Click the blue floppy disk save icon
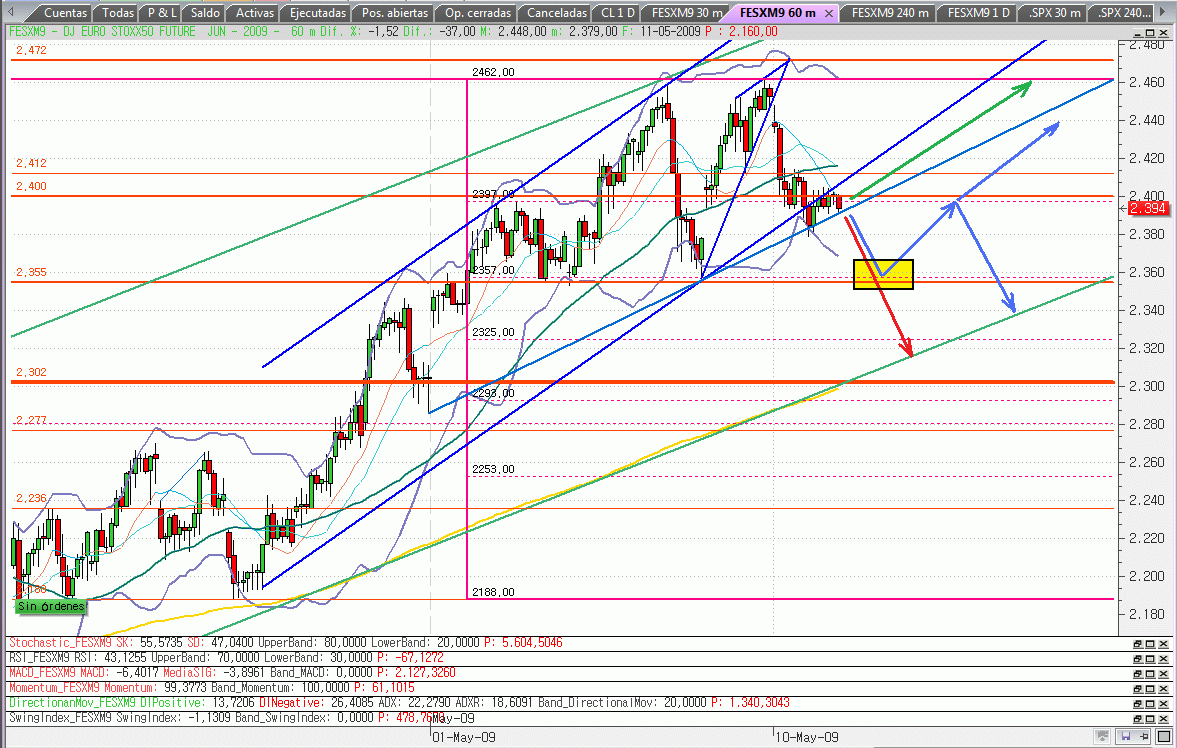The image size is (1177, 748). tap(1125, 737)
